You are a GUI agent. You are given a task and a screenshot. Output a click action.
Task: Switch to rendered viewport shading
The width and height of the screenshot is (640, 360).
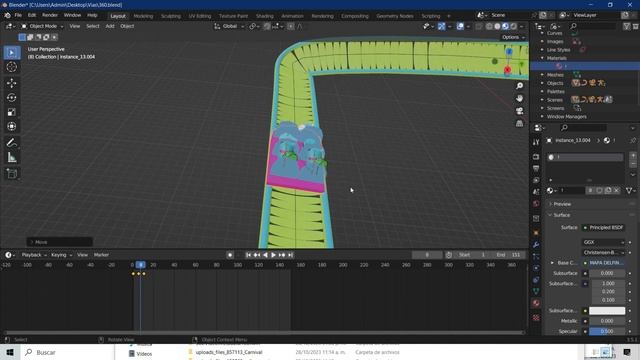pyautogui.click(x=513, y=26)
